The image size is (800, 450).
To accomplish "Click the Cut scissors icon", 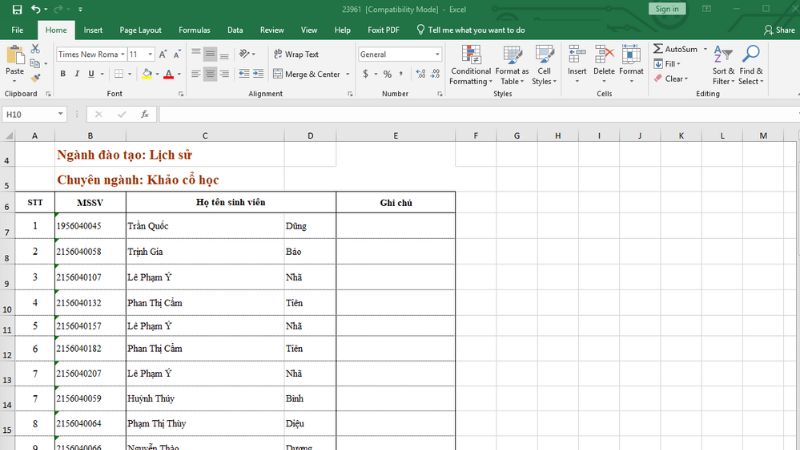I will coord(37,48).
